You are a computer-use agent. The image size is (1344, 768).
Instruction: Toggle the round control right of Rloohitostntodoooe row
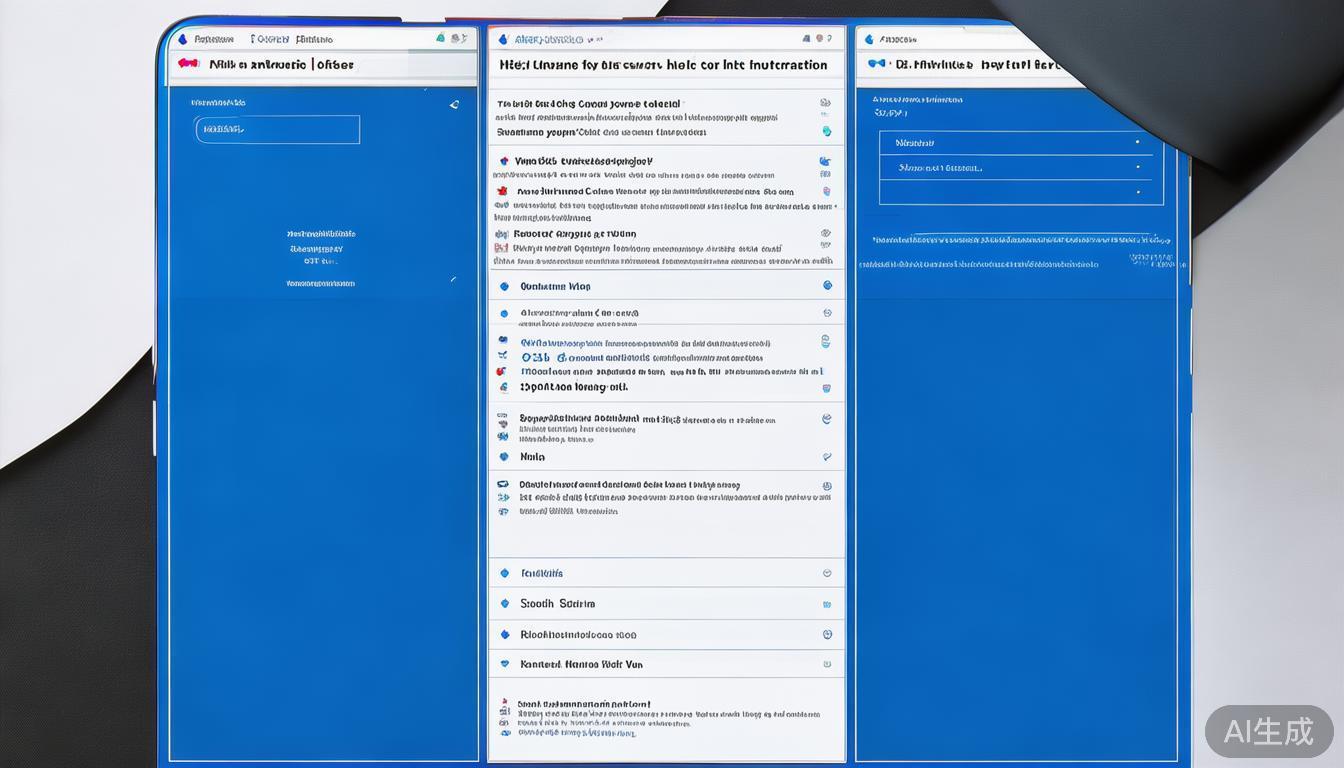point(827,634)
